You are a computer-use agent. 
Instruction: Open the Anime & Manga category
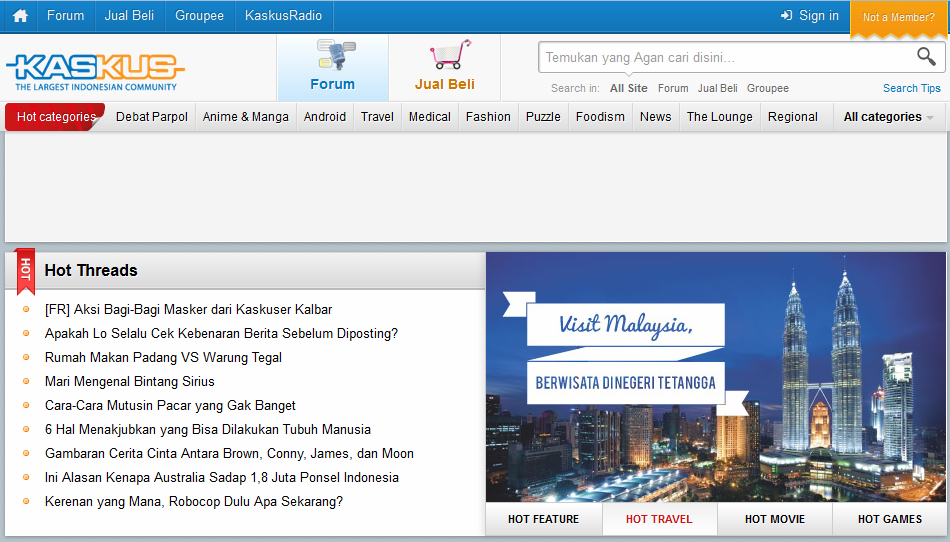coord(245,117)
